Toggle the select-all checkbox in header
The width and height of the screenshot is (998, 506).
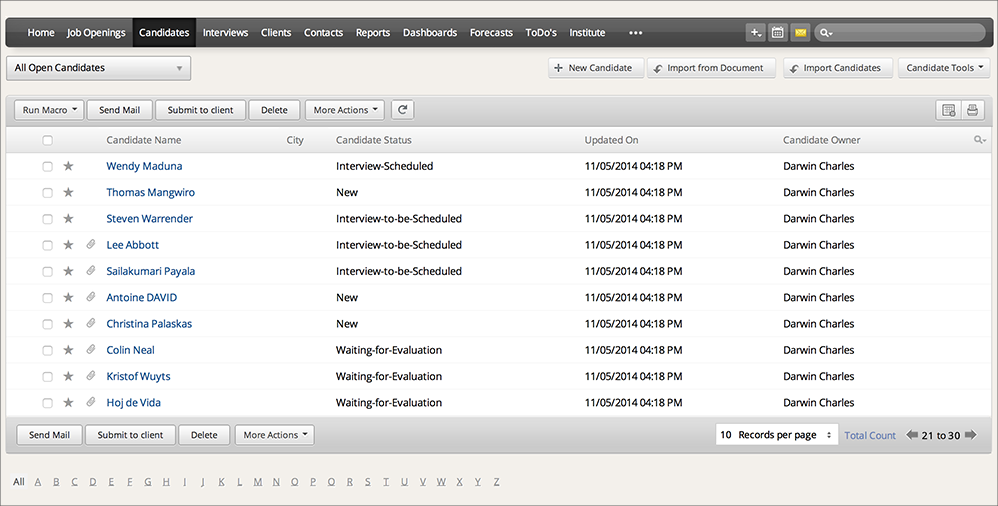coord(47,141)
